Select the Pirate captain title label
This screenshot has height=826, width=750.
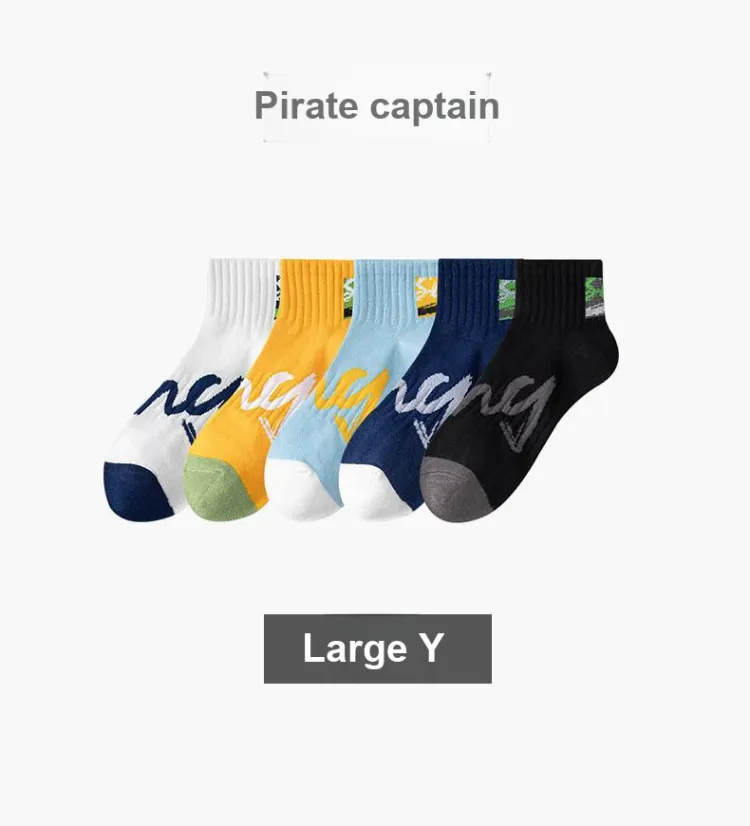377,106
